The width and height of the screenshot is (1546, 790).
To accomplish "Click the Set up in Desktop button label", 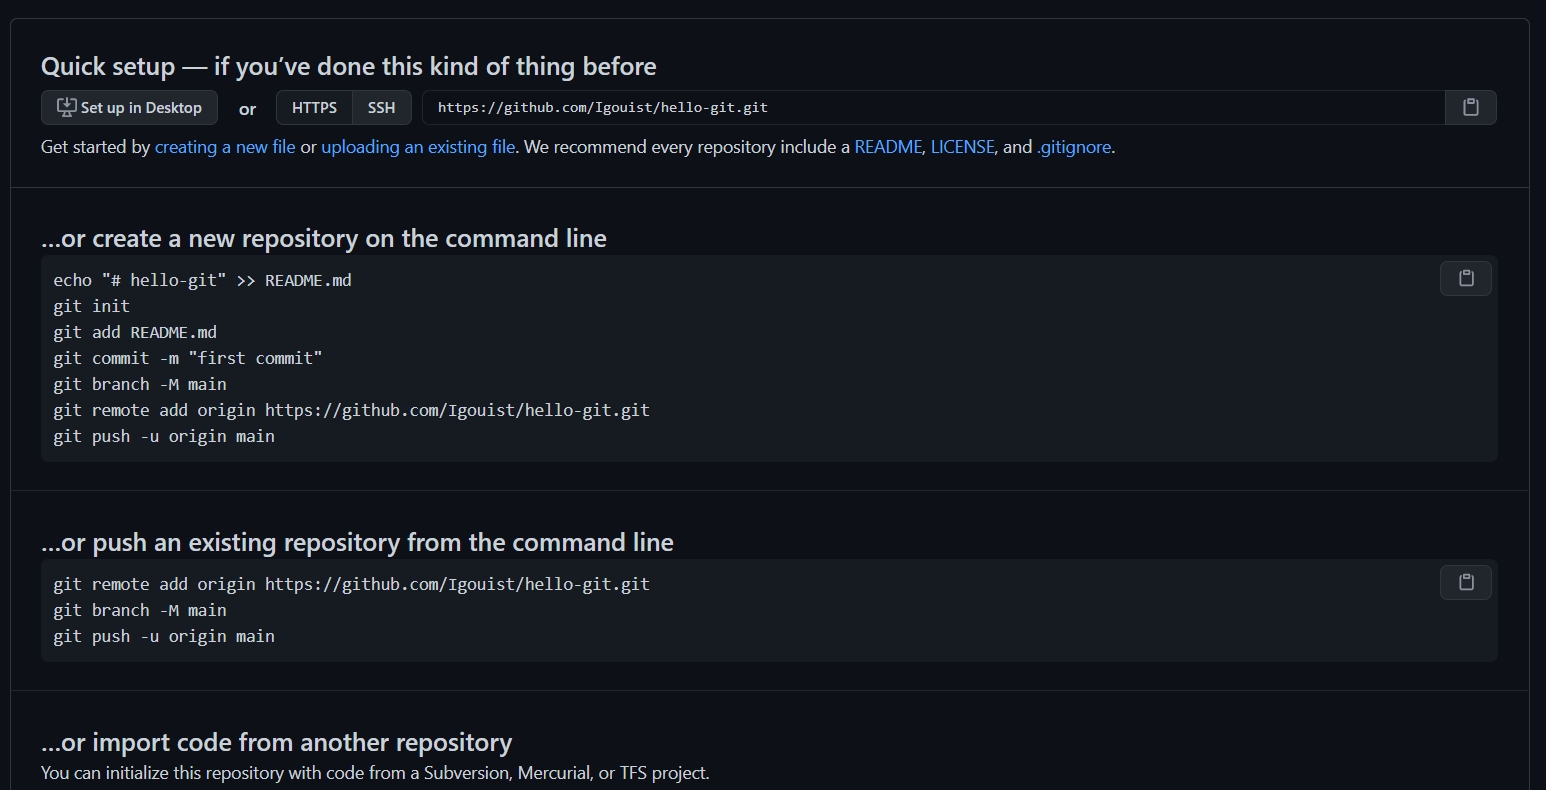I will (141, 108).
